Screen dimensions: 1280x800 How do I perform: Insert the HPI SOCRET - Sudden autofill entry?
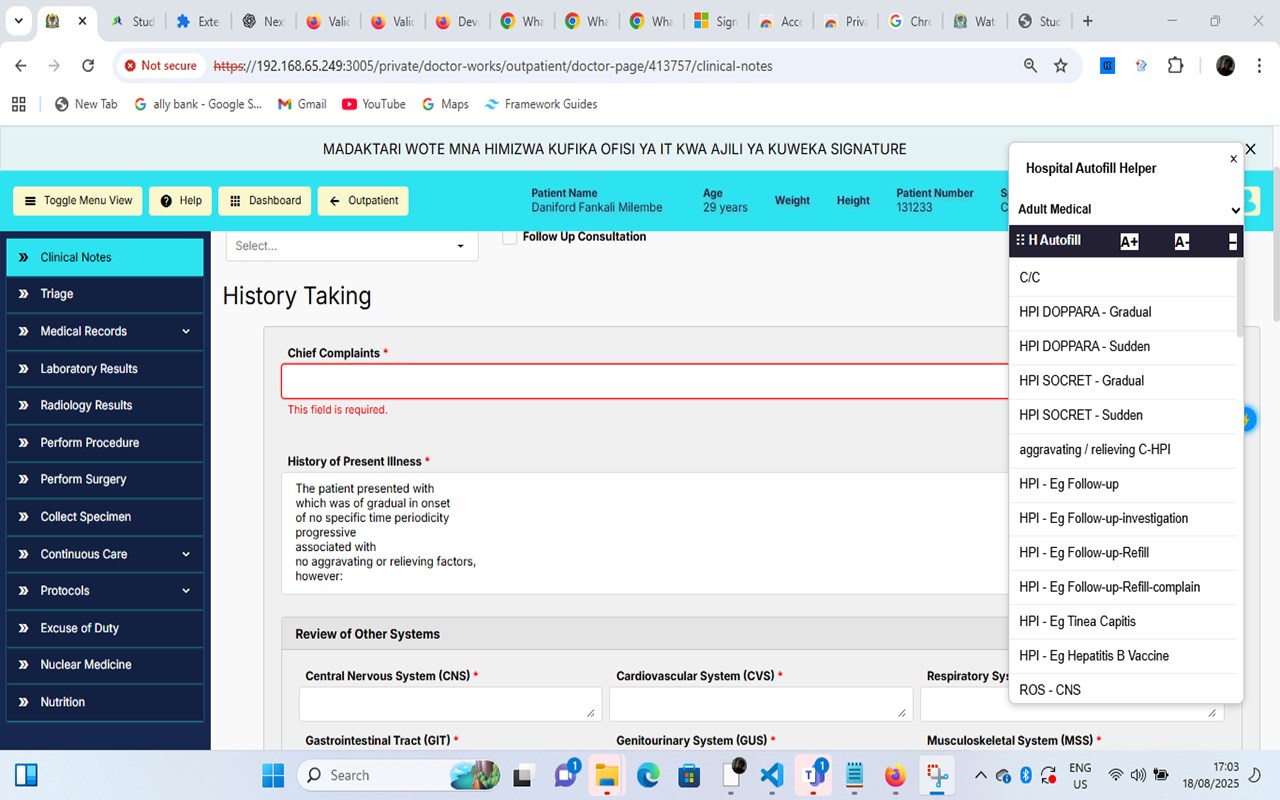[x=1081, y=415]
